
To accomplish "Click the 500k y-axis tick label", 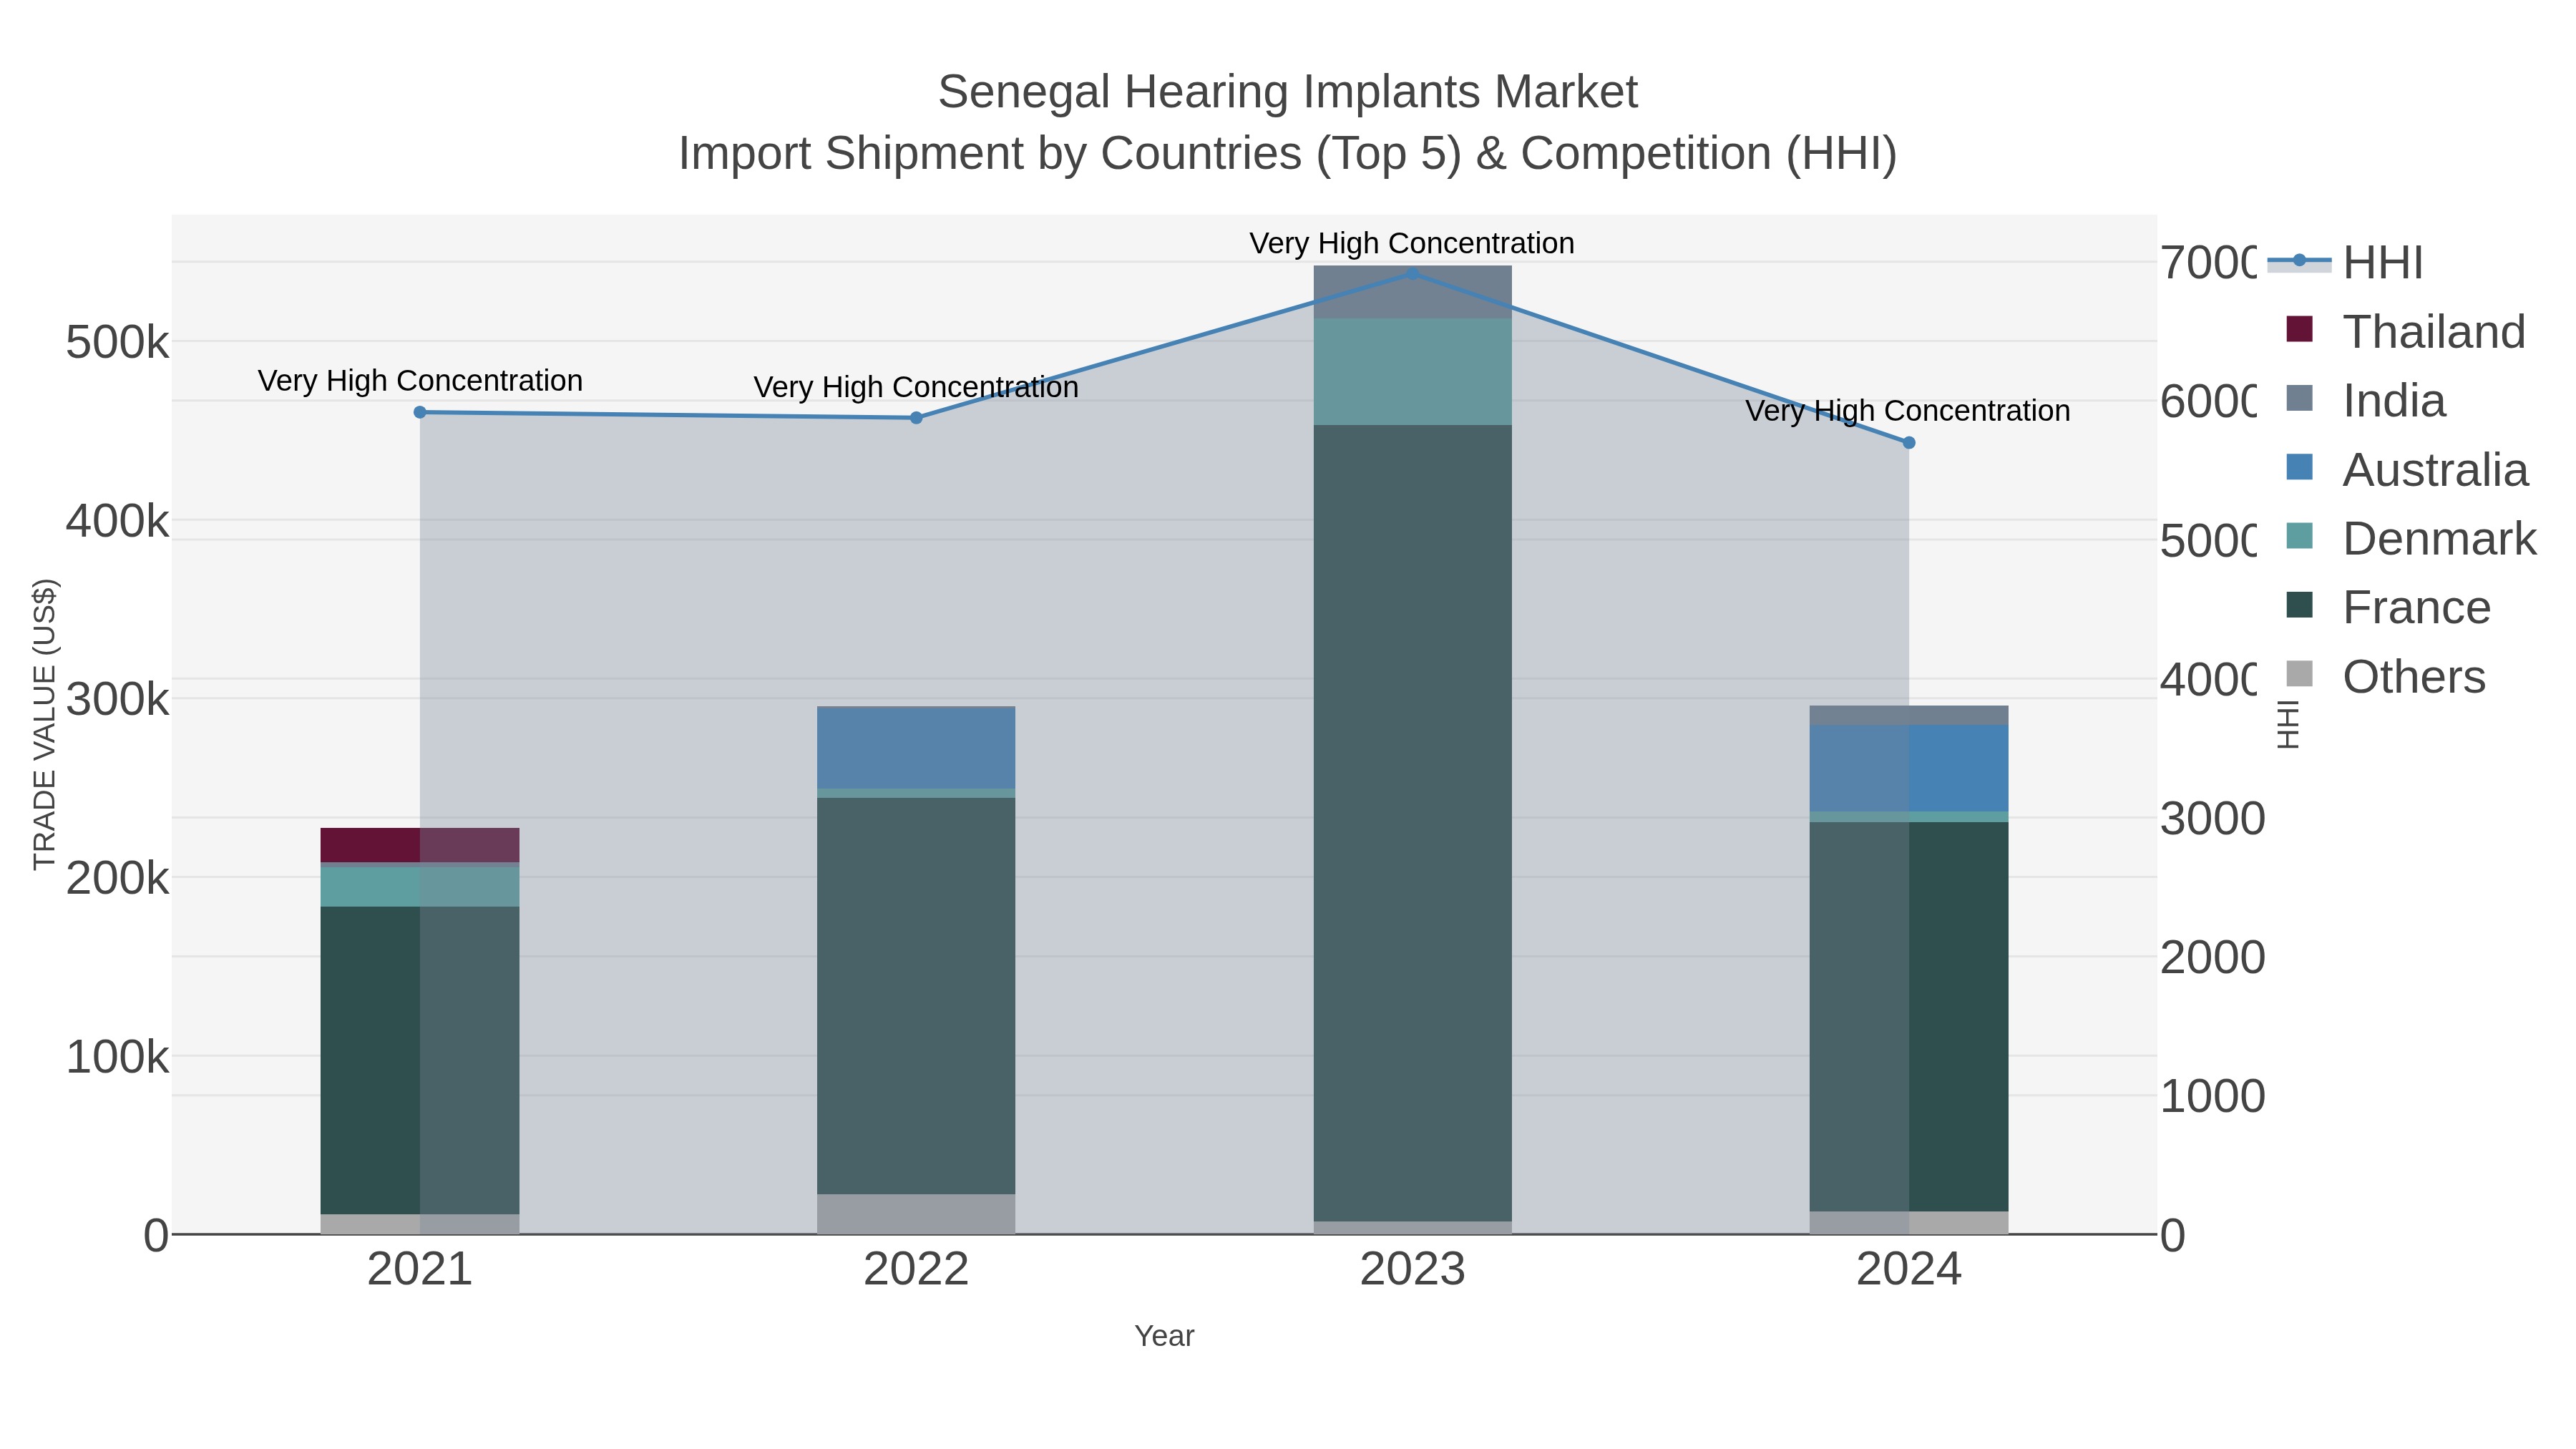I will coord(117,343).
